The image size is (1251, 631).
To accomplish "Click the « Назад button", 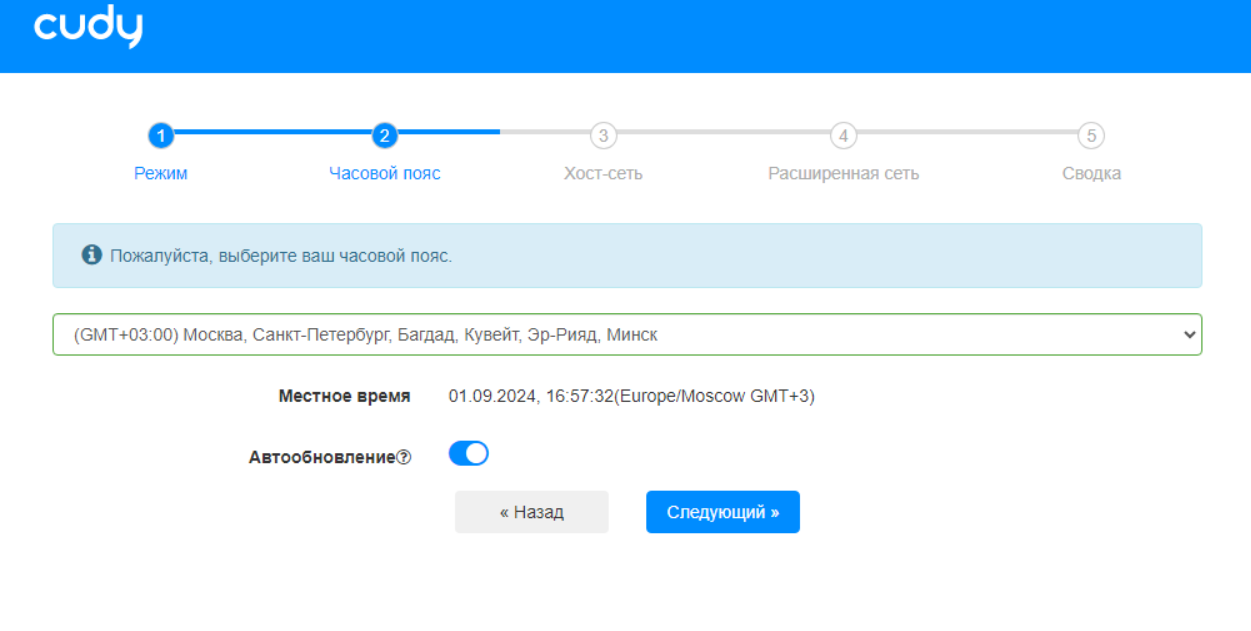I will [532, 512].
